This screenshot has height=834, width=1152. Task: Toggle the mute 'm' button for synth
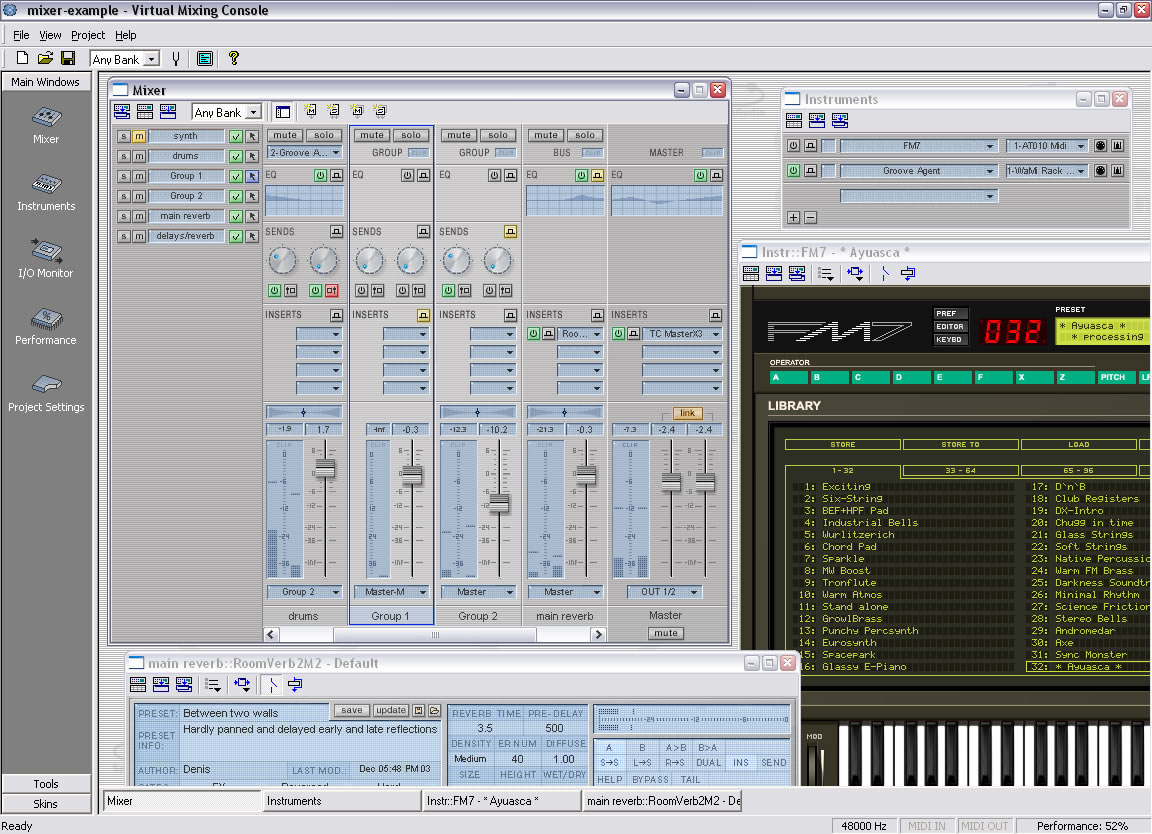coord(139,136)
